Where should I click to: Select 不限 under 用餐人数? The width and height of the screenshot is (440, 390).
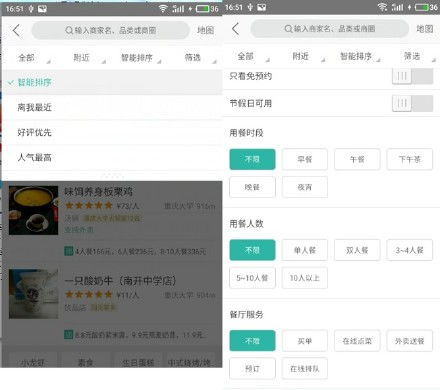[252, 250]
